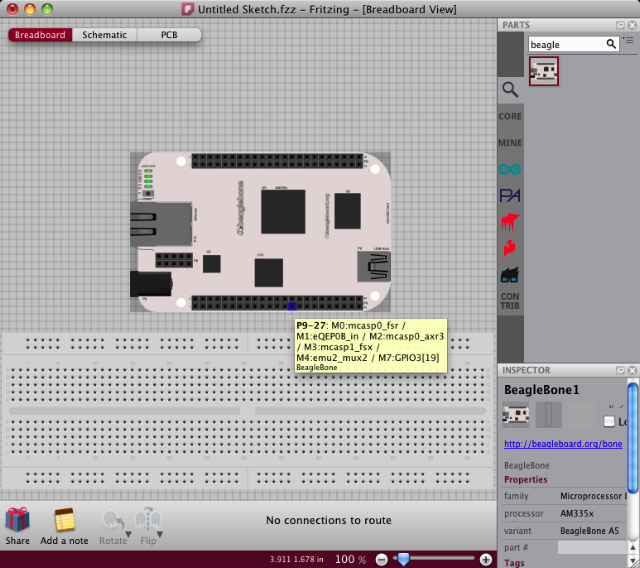This screenshot has width=640, height=568.
Task: Open the Flip options dropdown arrow
Action: pos(160,534)
